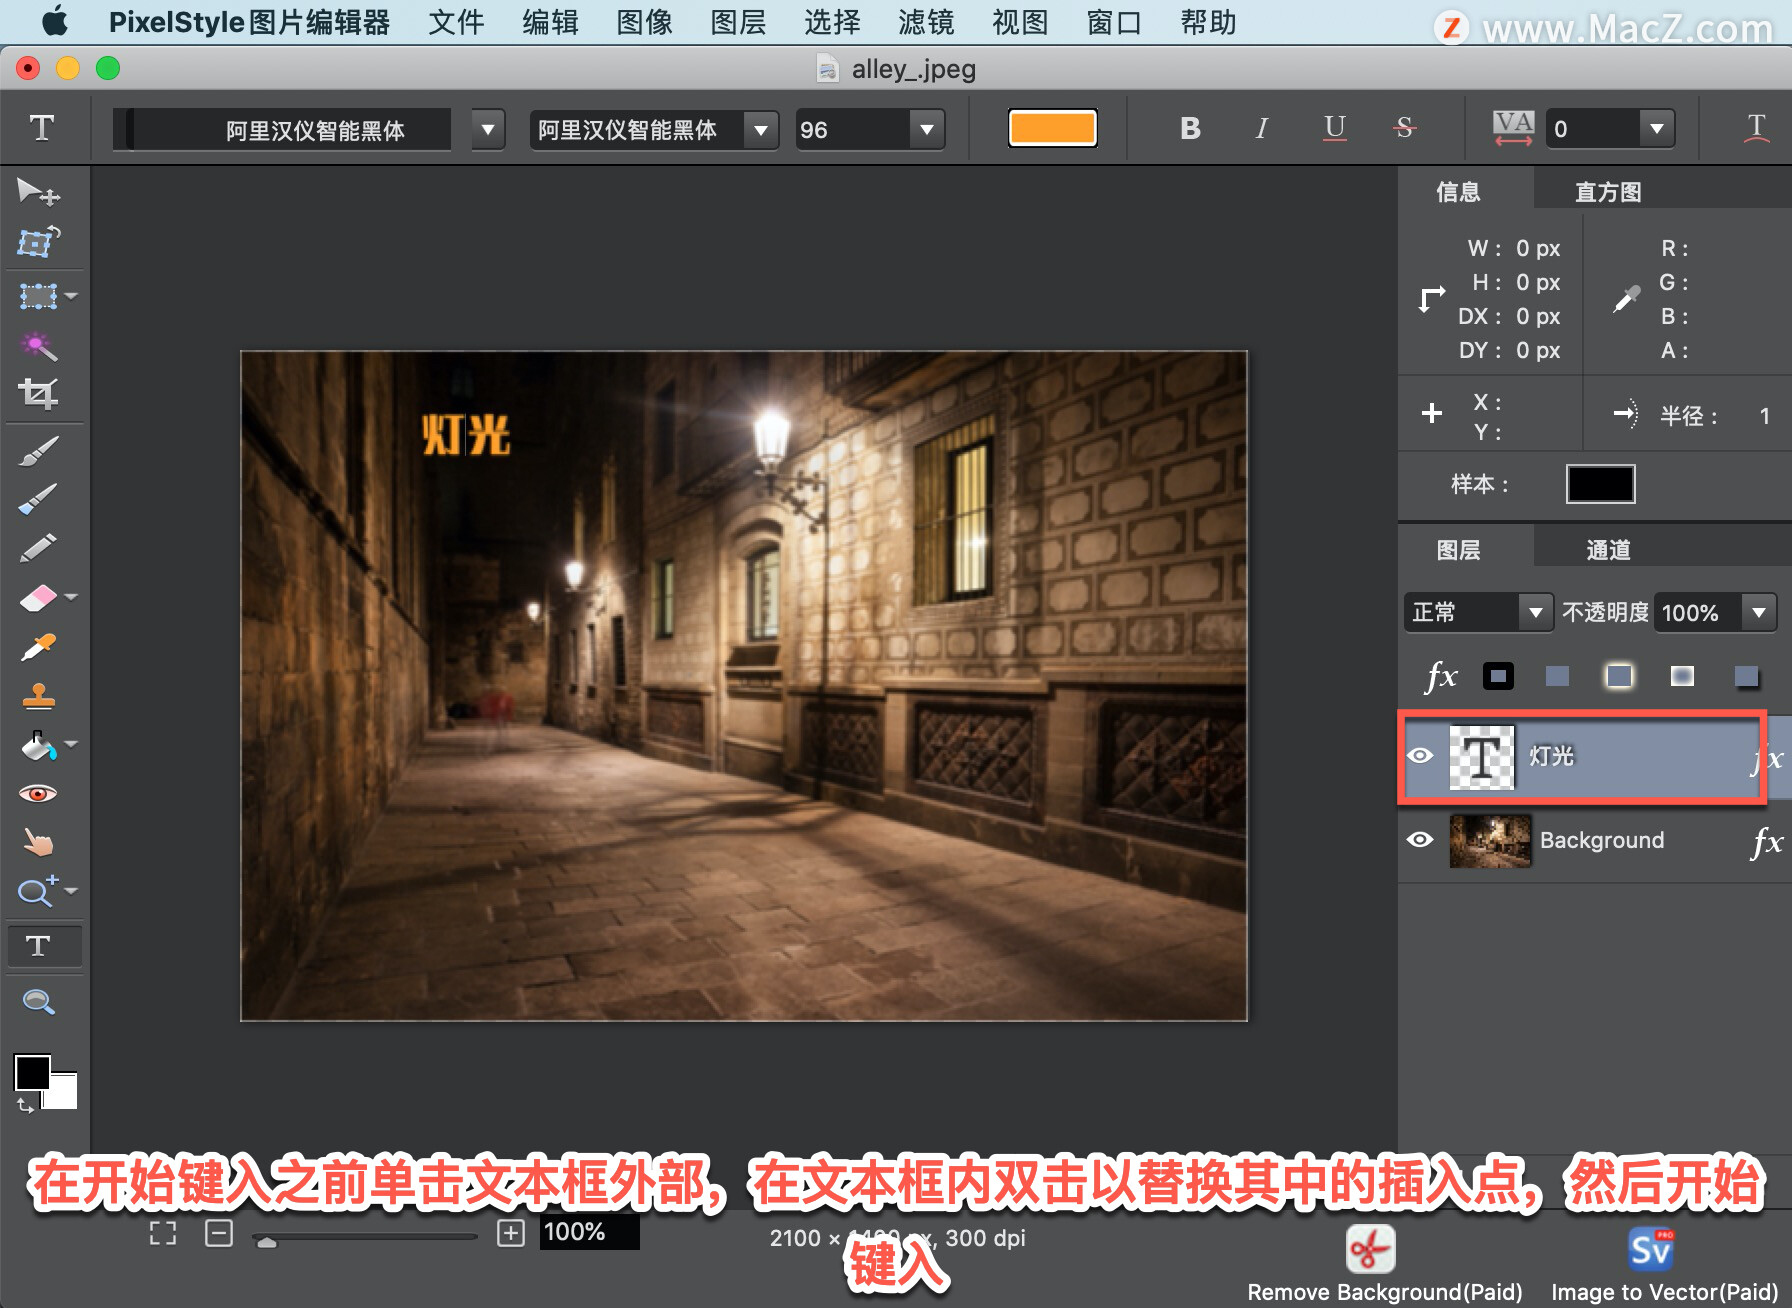Pick the Eyedropper tool

[38, 645]
